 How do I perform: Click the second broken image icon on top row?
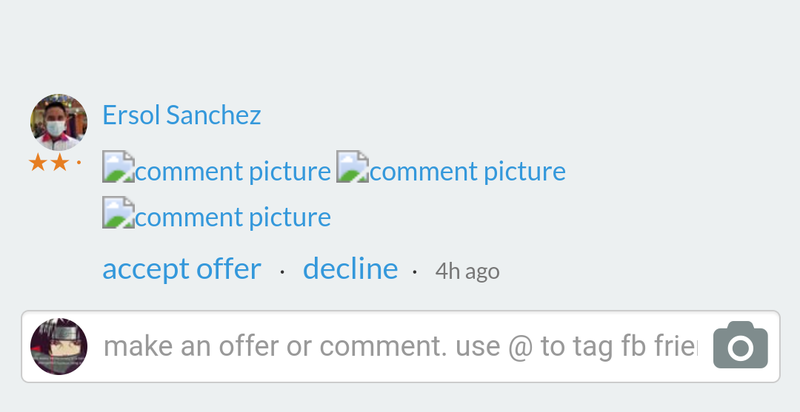(x=352, y=166)
